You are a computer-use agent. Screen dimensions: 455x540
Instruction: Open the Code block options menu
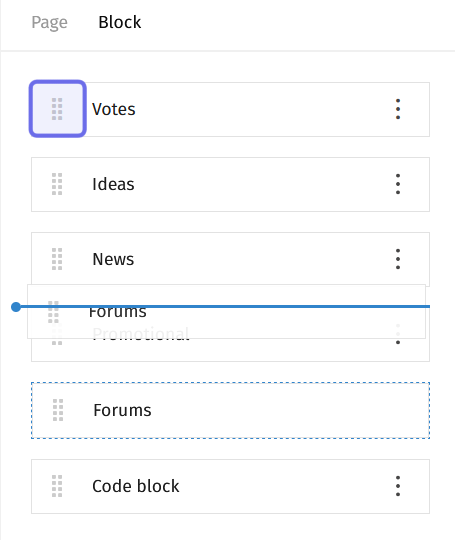398,486
